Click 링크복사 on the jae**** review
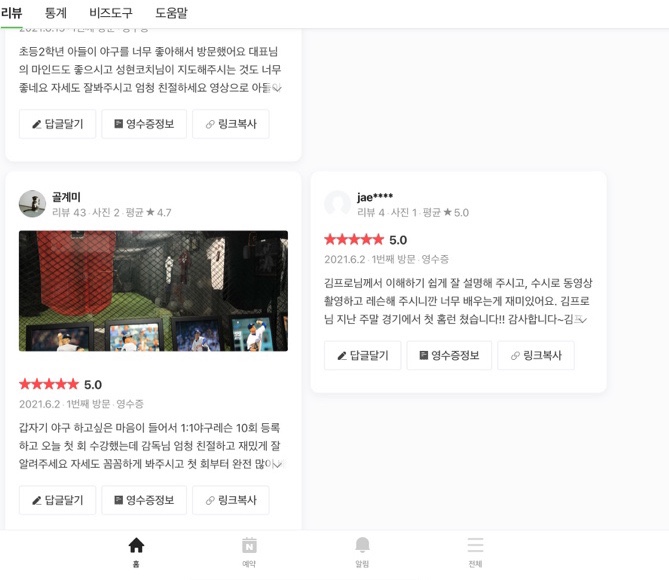Screen dimensions: 669x580 [536, 356]
